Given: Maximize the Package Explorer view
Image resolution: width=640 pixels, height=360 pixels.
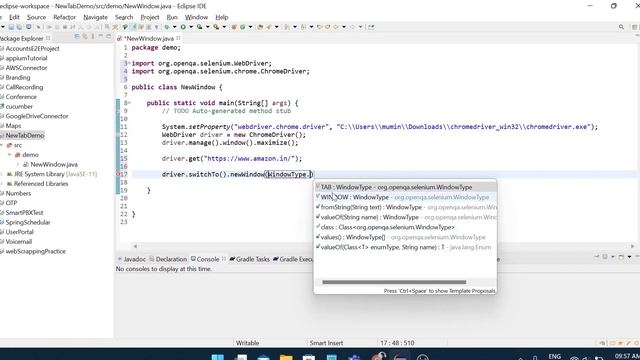Looking at the screenshot, I should 109,37.
